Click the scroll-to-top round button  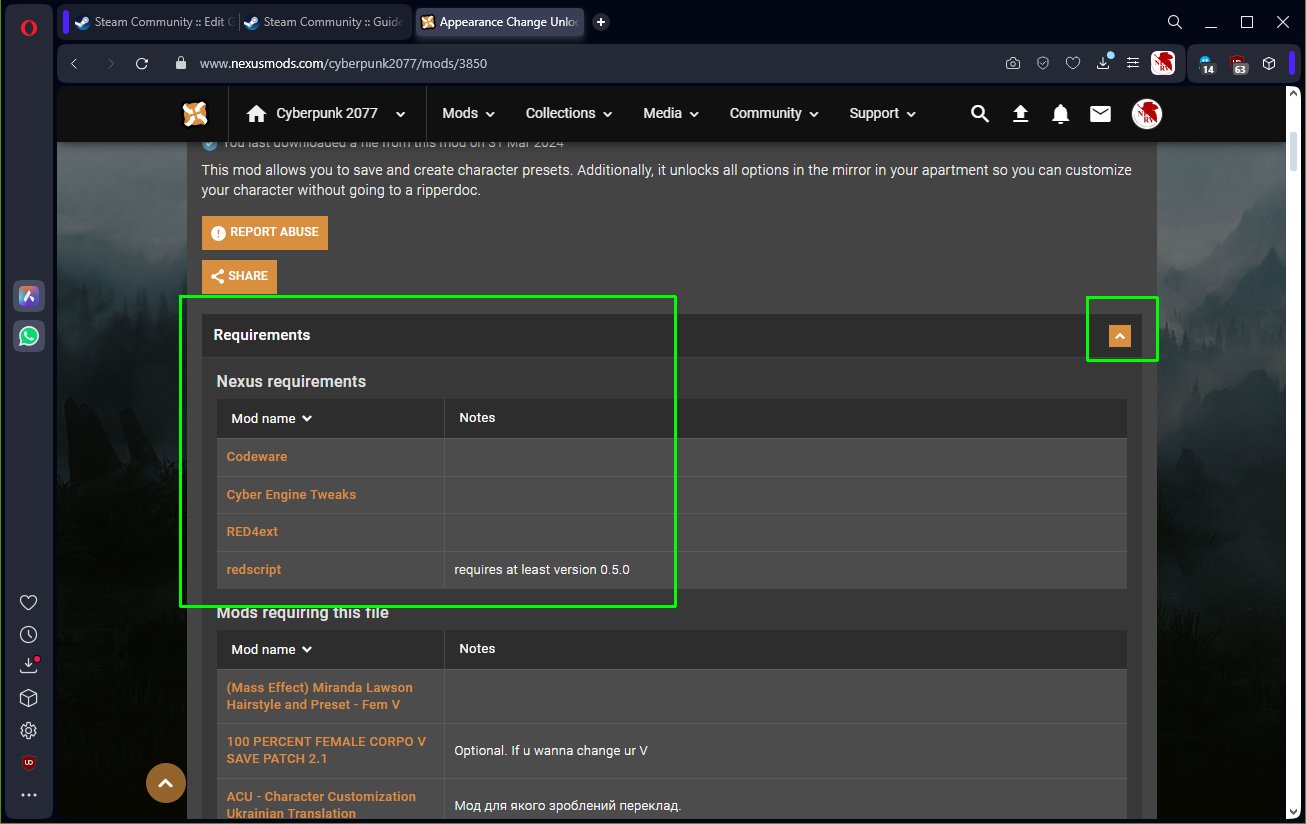166,783
